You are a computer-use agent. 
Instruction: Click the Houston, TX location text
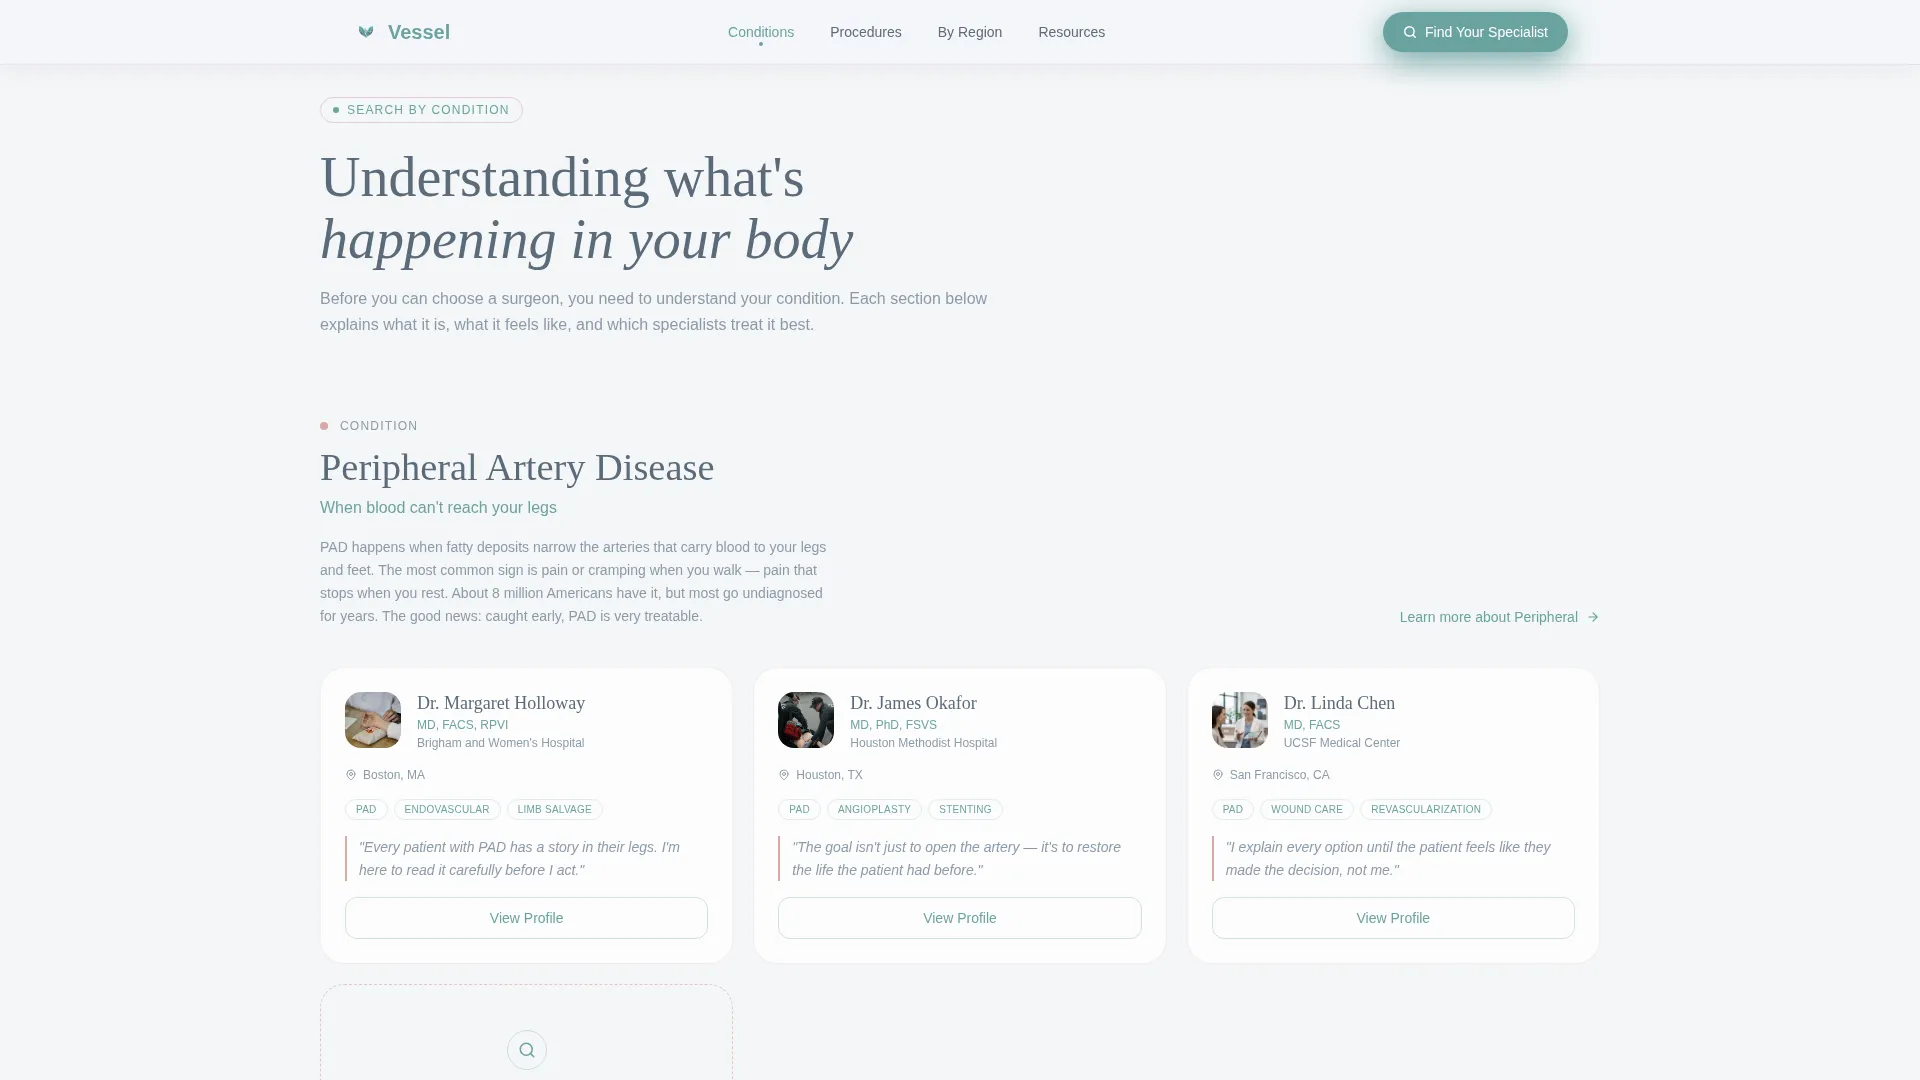tap(829, 775)
